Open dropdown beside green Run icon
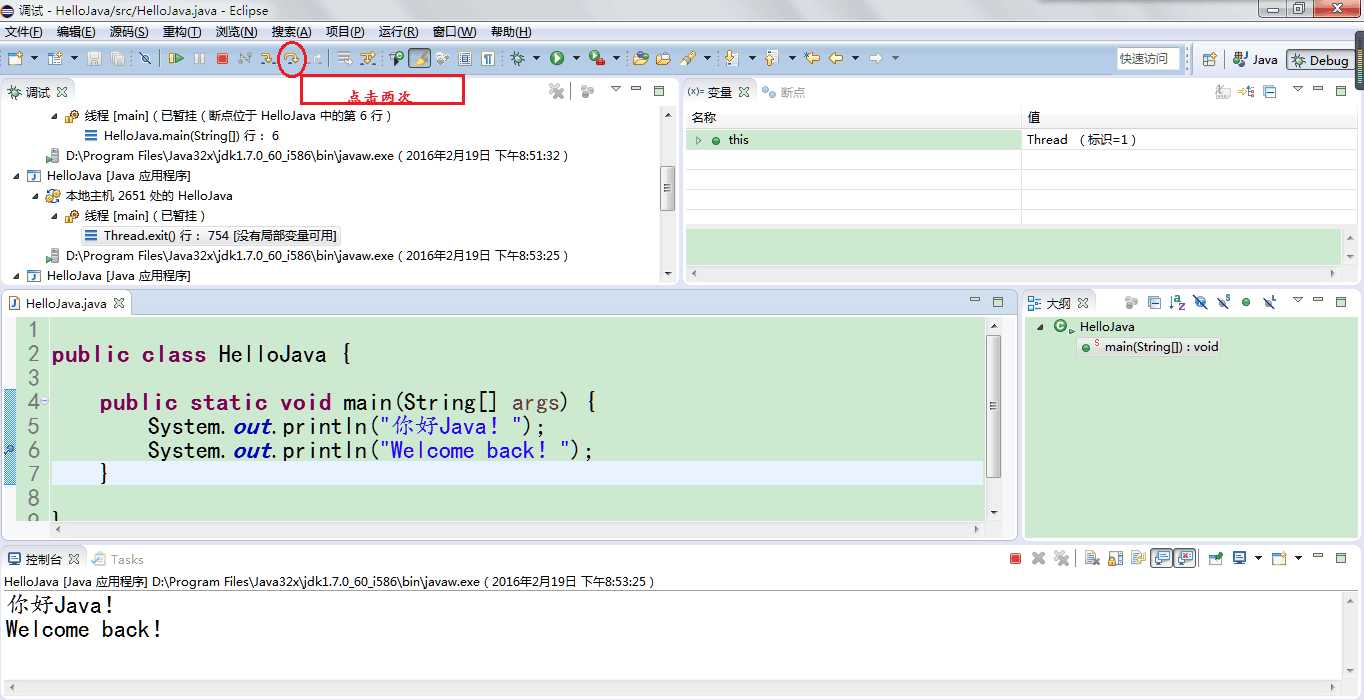Viewport: 1364px width, 700px height. (576, 59)
